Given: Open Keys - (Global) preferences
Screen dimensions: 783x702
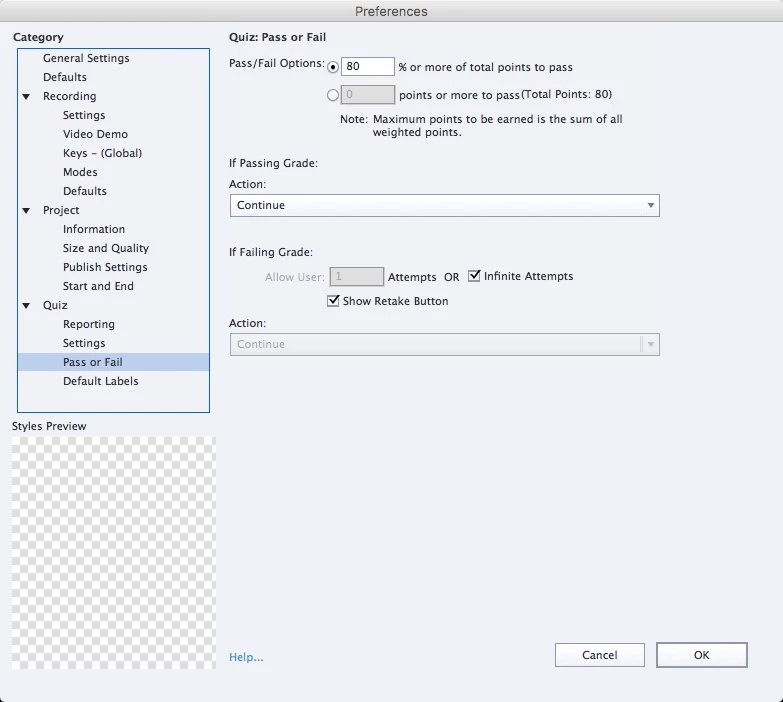Looking at the screenshot, I should [x=102, y=153].
